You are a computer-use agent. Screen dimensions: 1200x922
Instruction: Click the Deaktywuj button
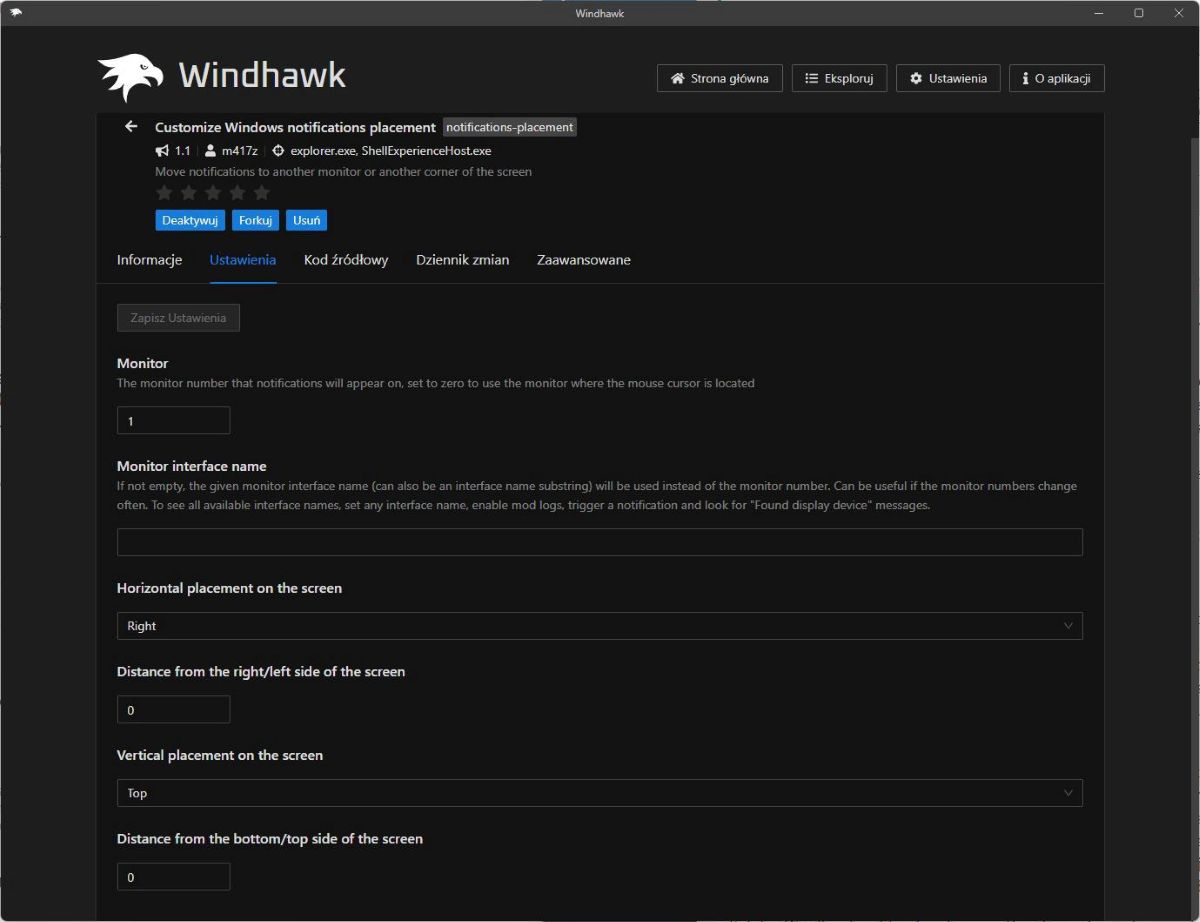tap(190, 220)
